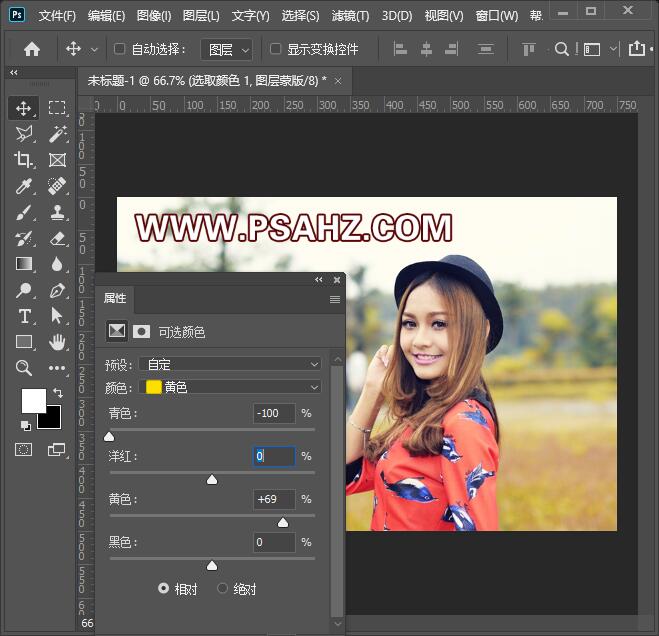Open the 编辑(E) menu
Viewport: 659px width, 636px height.
tap(106, 16)
